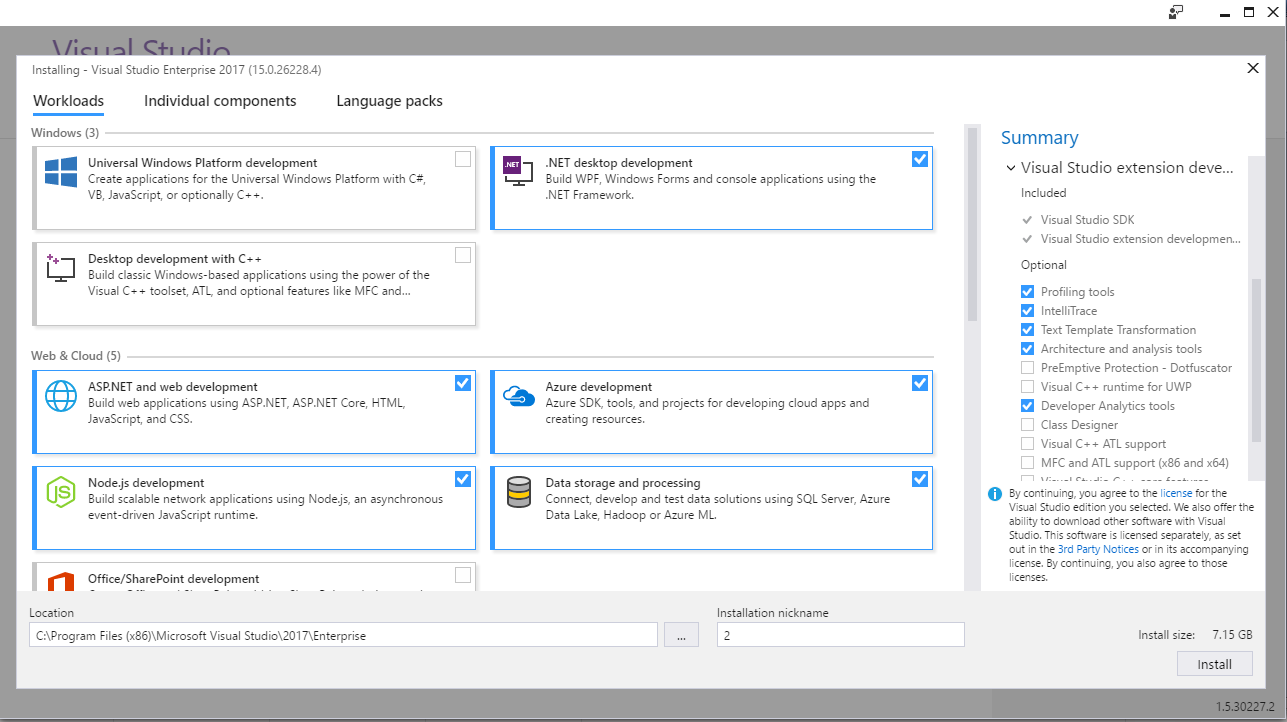Screen dimensions: 1287x722
Task: Go to the Language packs tab
Action: [x=389, y=101]
